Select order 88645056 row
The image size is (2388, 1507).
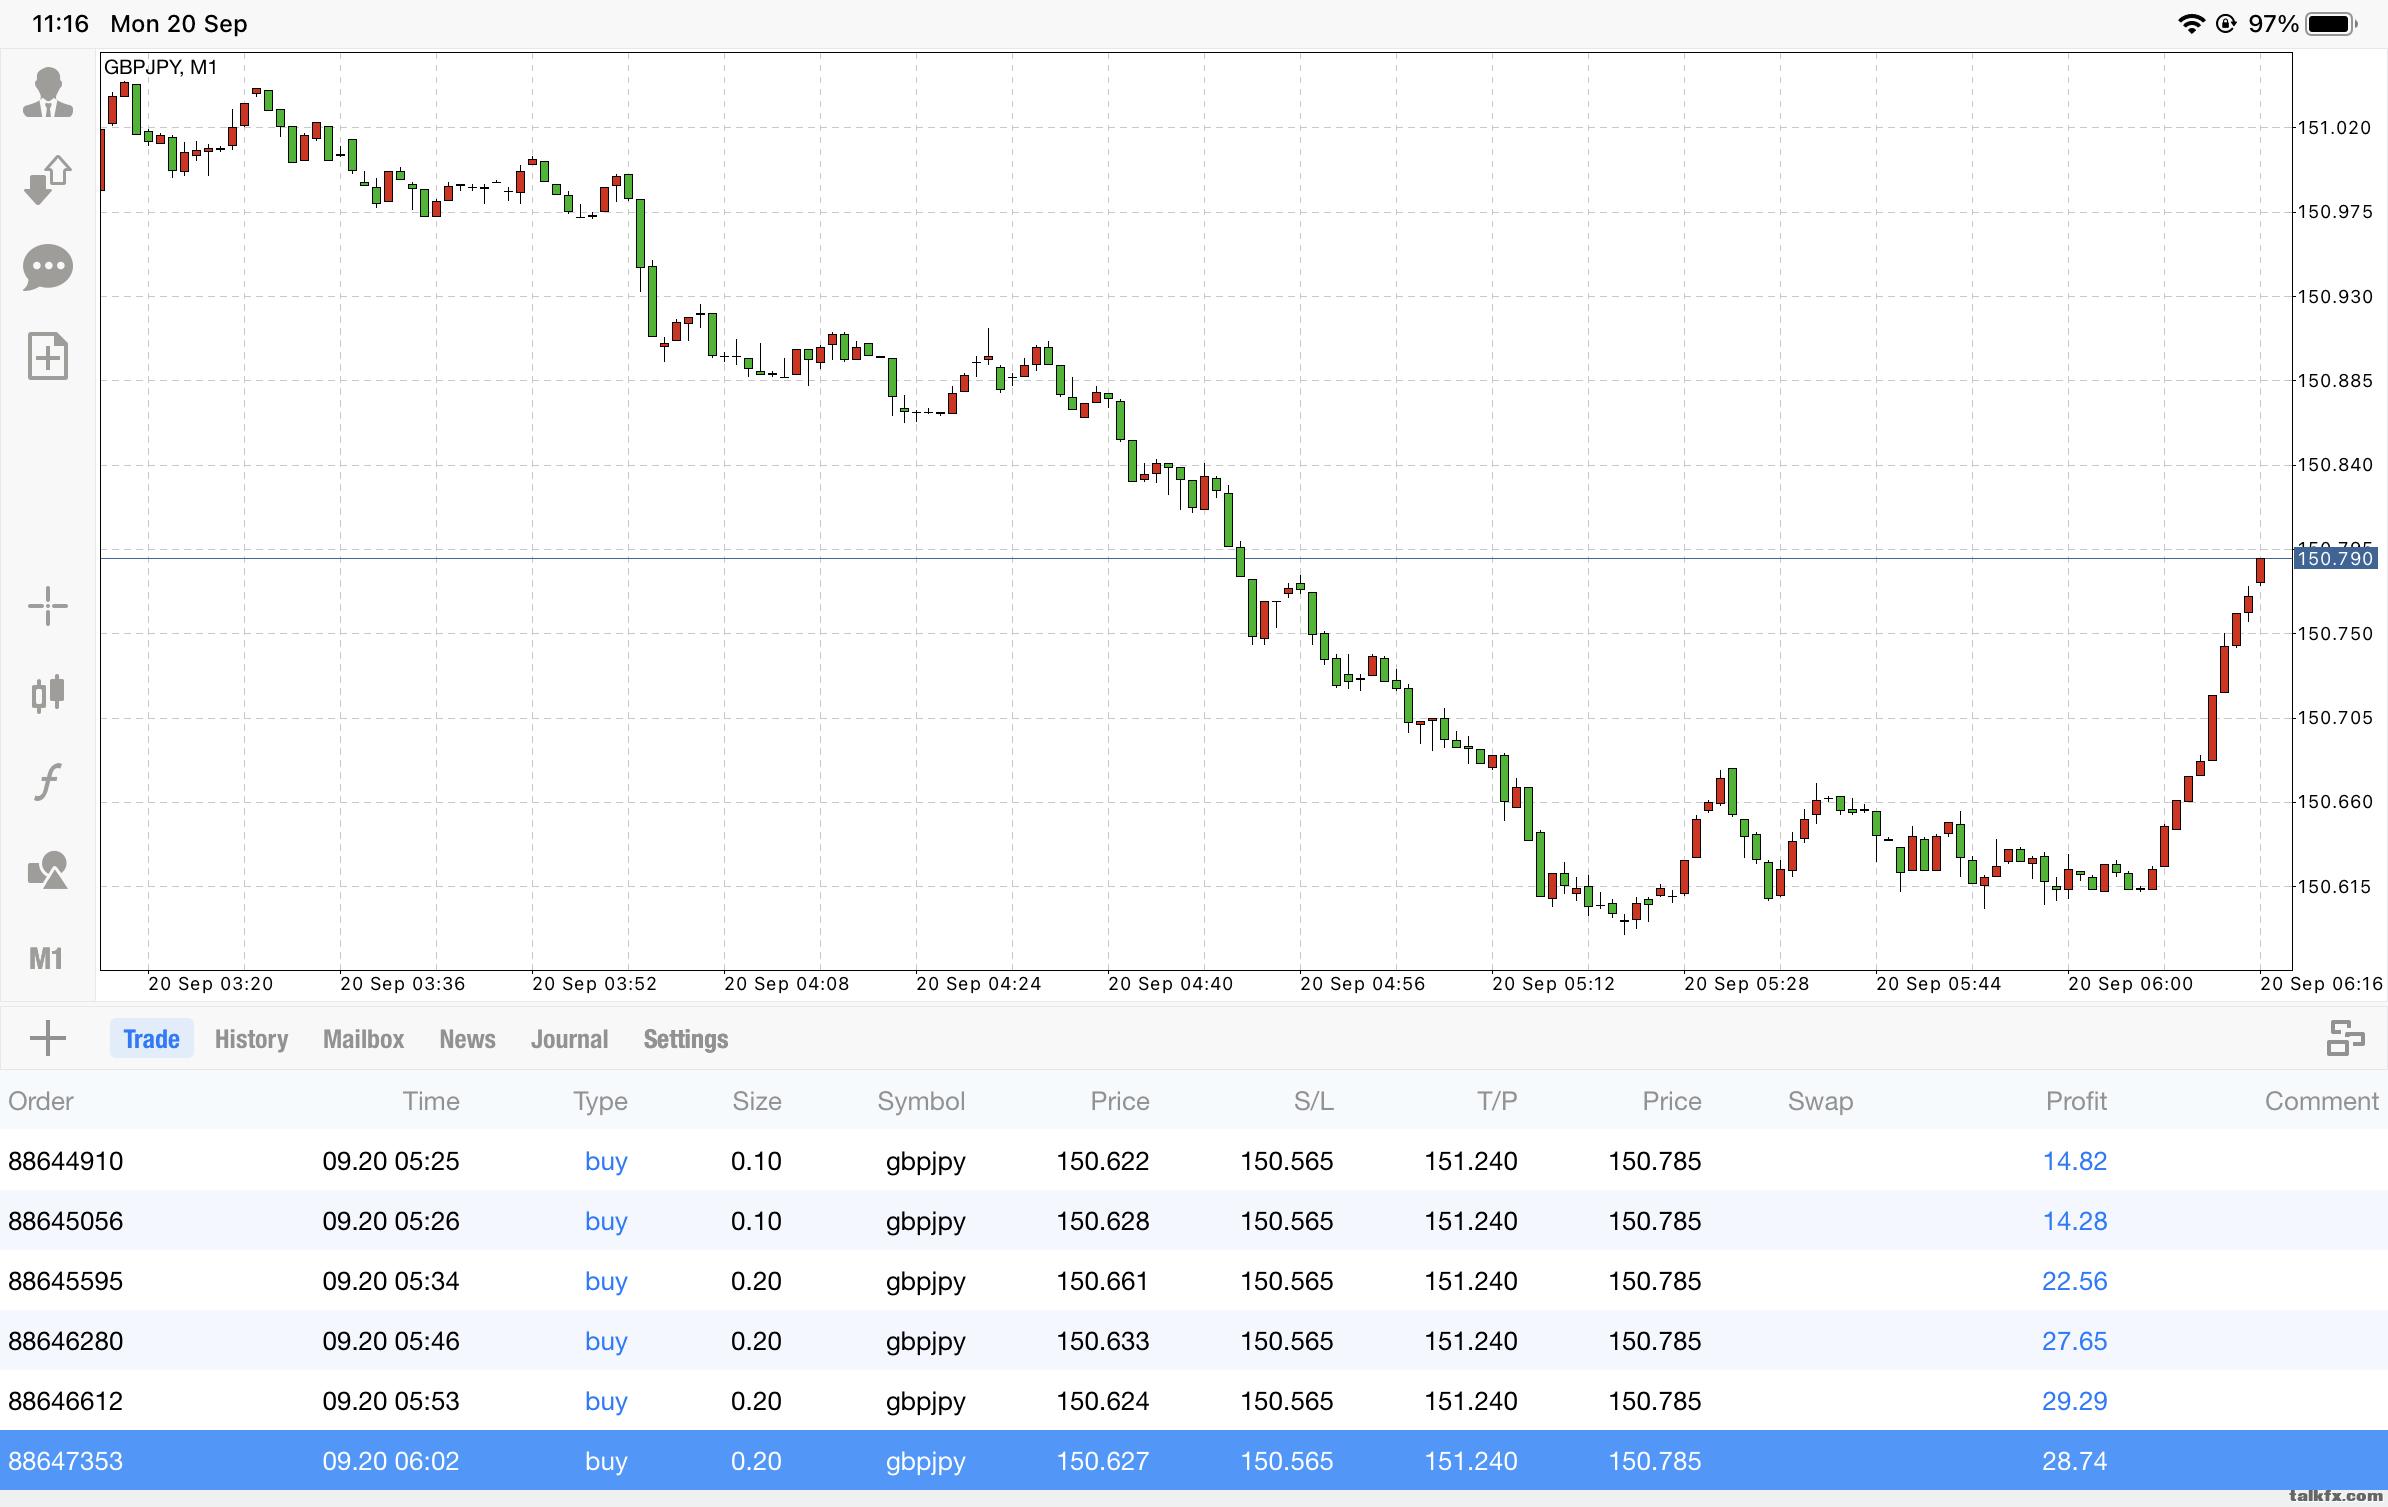(x=1194, y=1220)
